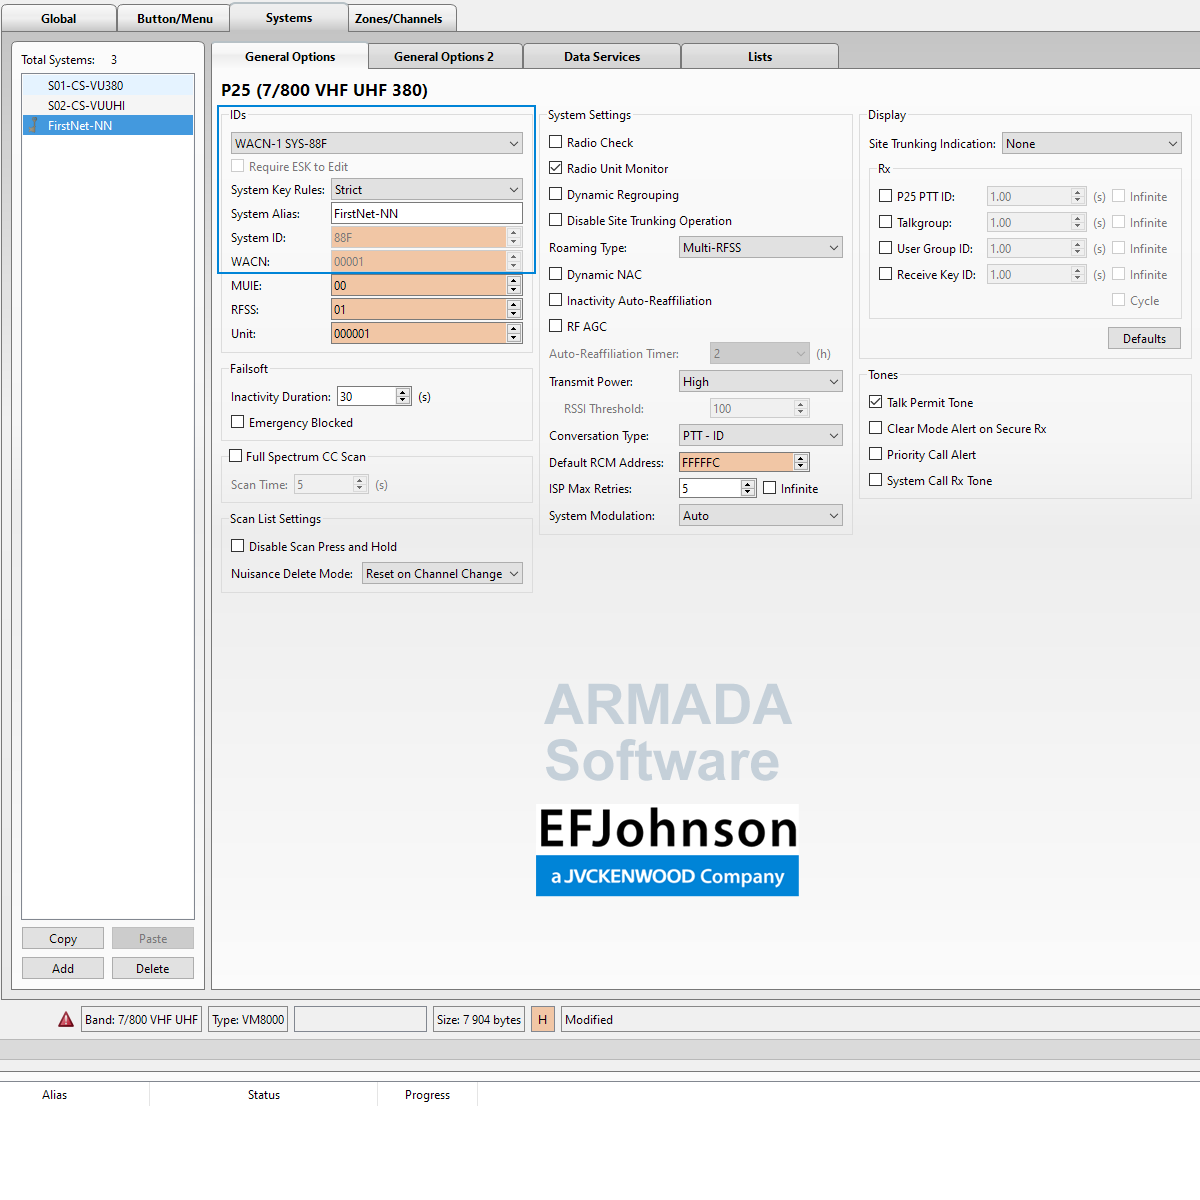Image resolution: width=1200 pixels, height=1200 pixels.
Task: Click the Delete system button
Action: point(152,968)
